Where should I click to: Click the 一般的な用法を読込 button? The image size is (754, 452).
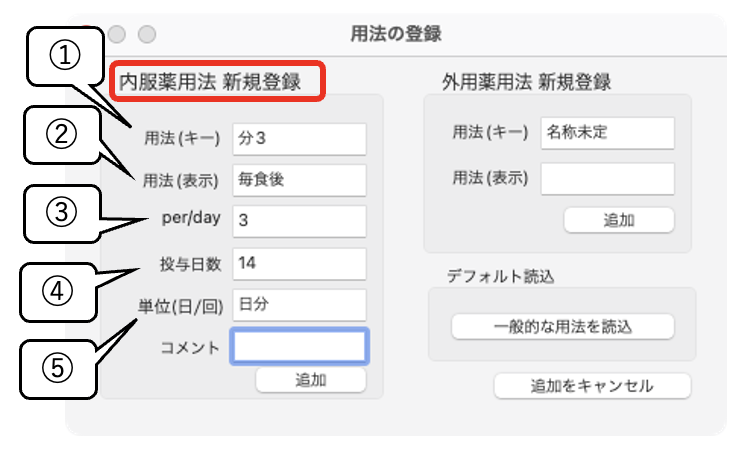563,326
